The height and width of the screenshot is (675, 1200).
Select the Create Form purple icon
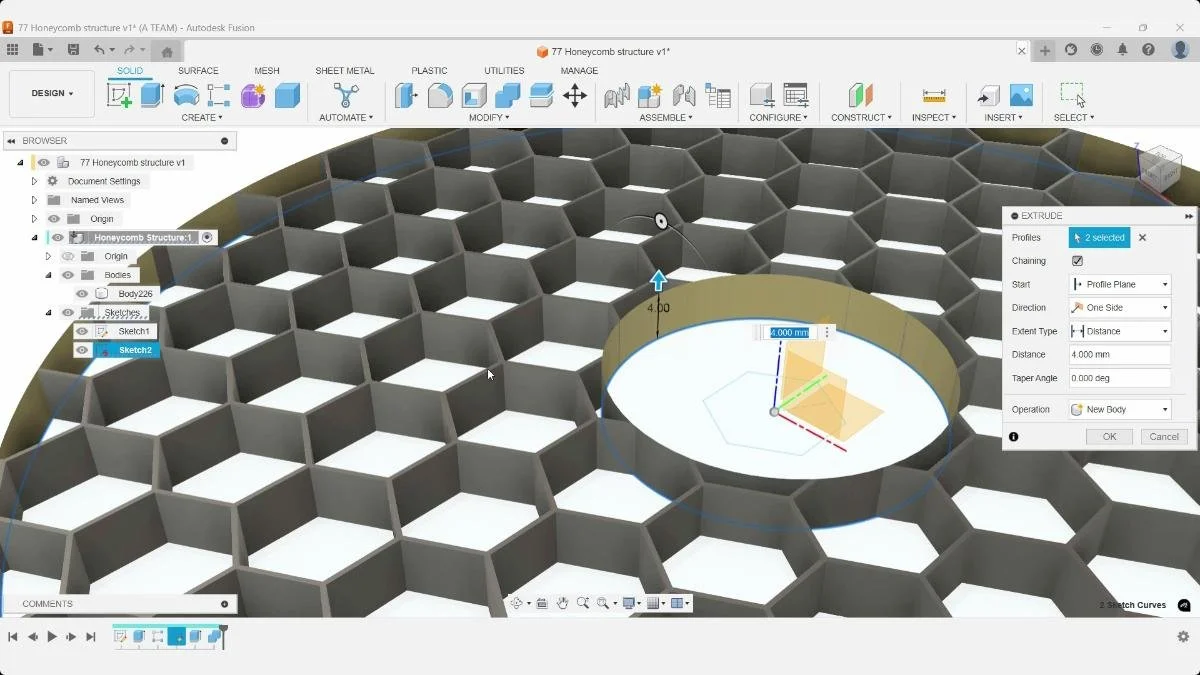pyautogui.click(x=253, y=95)
